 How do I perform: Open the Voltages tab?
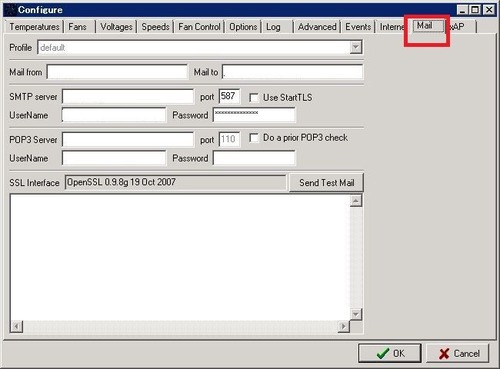[116, 27]
